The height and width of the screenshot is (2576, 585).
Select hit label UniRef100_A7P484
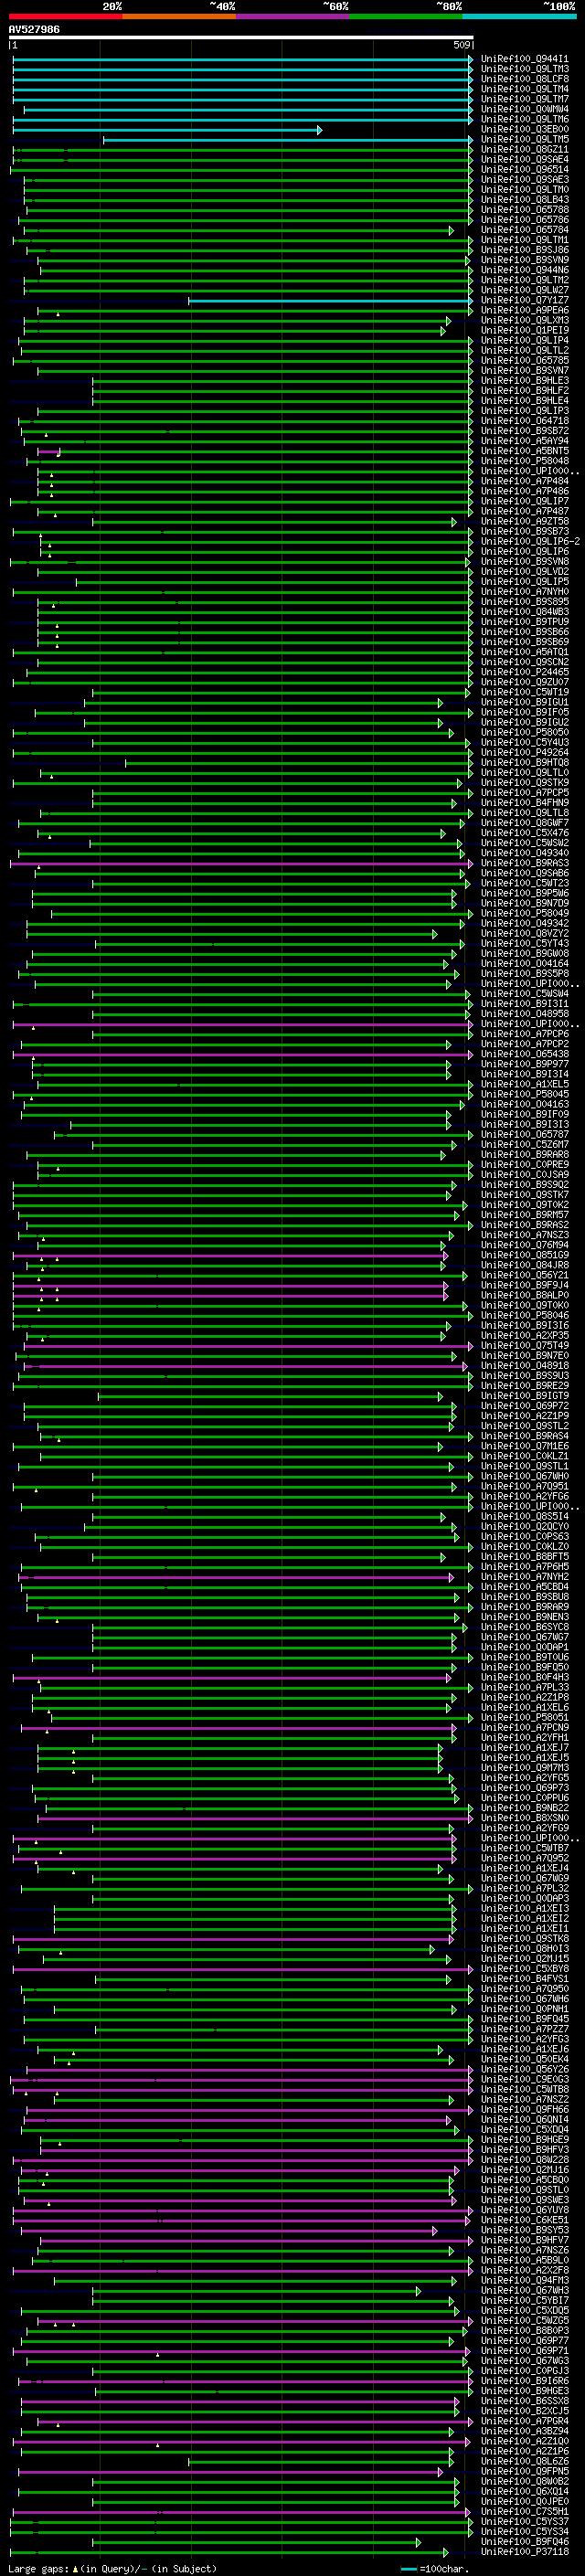(x=524, y=481)
